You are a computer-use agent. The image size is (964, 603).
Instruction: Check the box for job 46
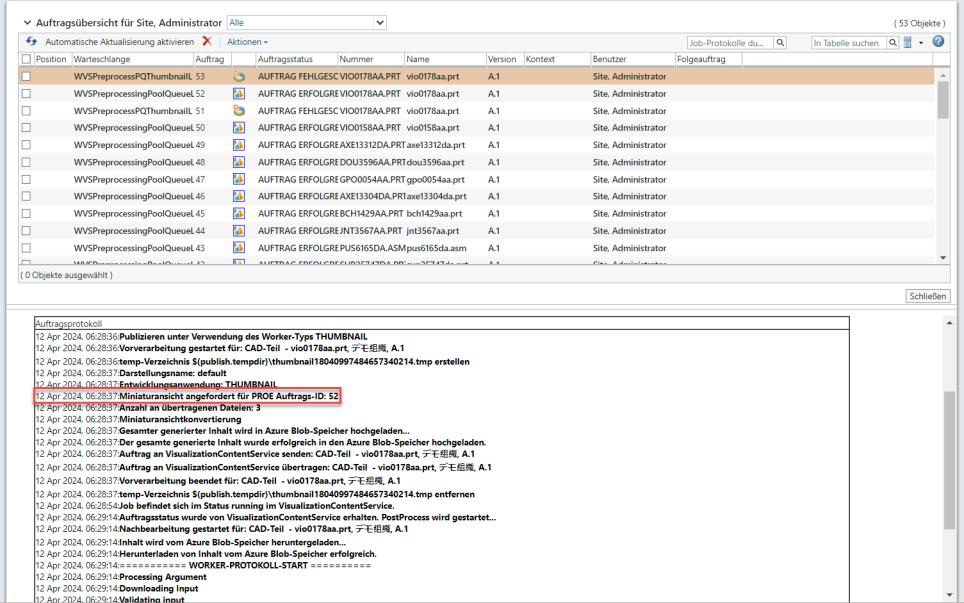[26, 196]
